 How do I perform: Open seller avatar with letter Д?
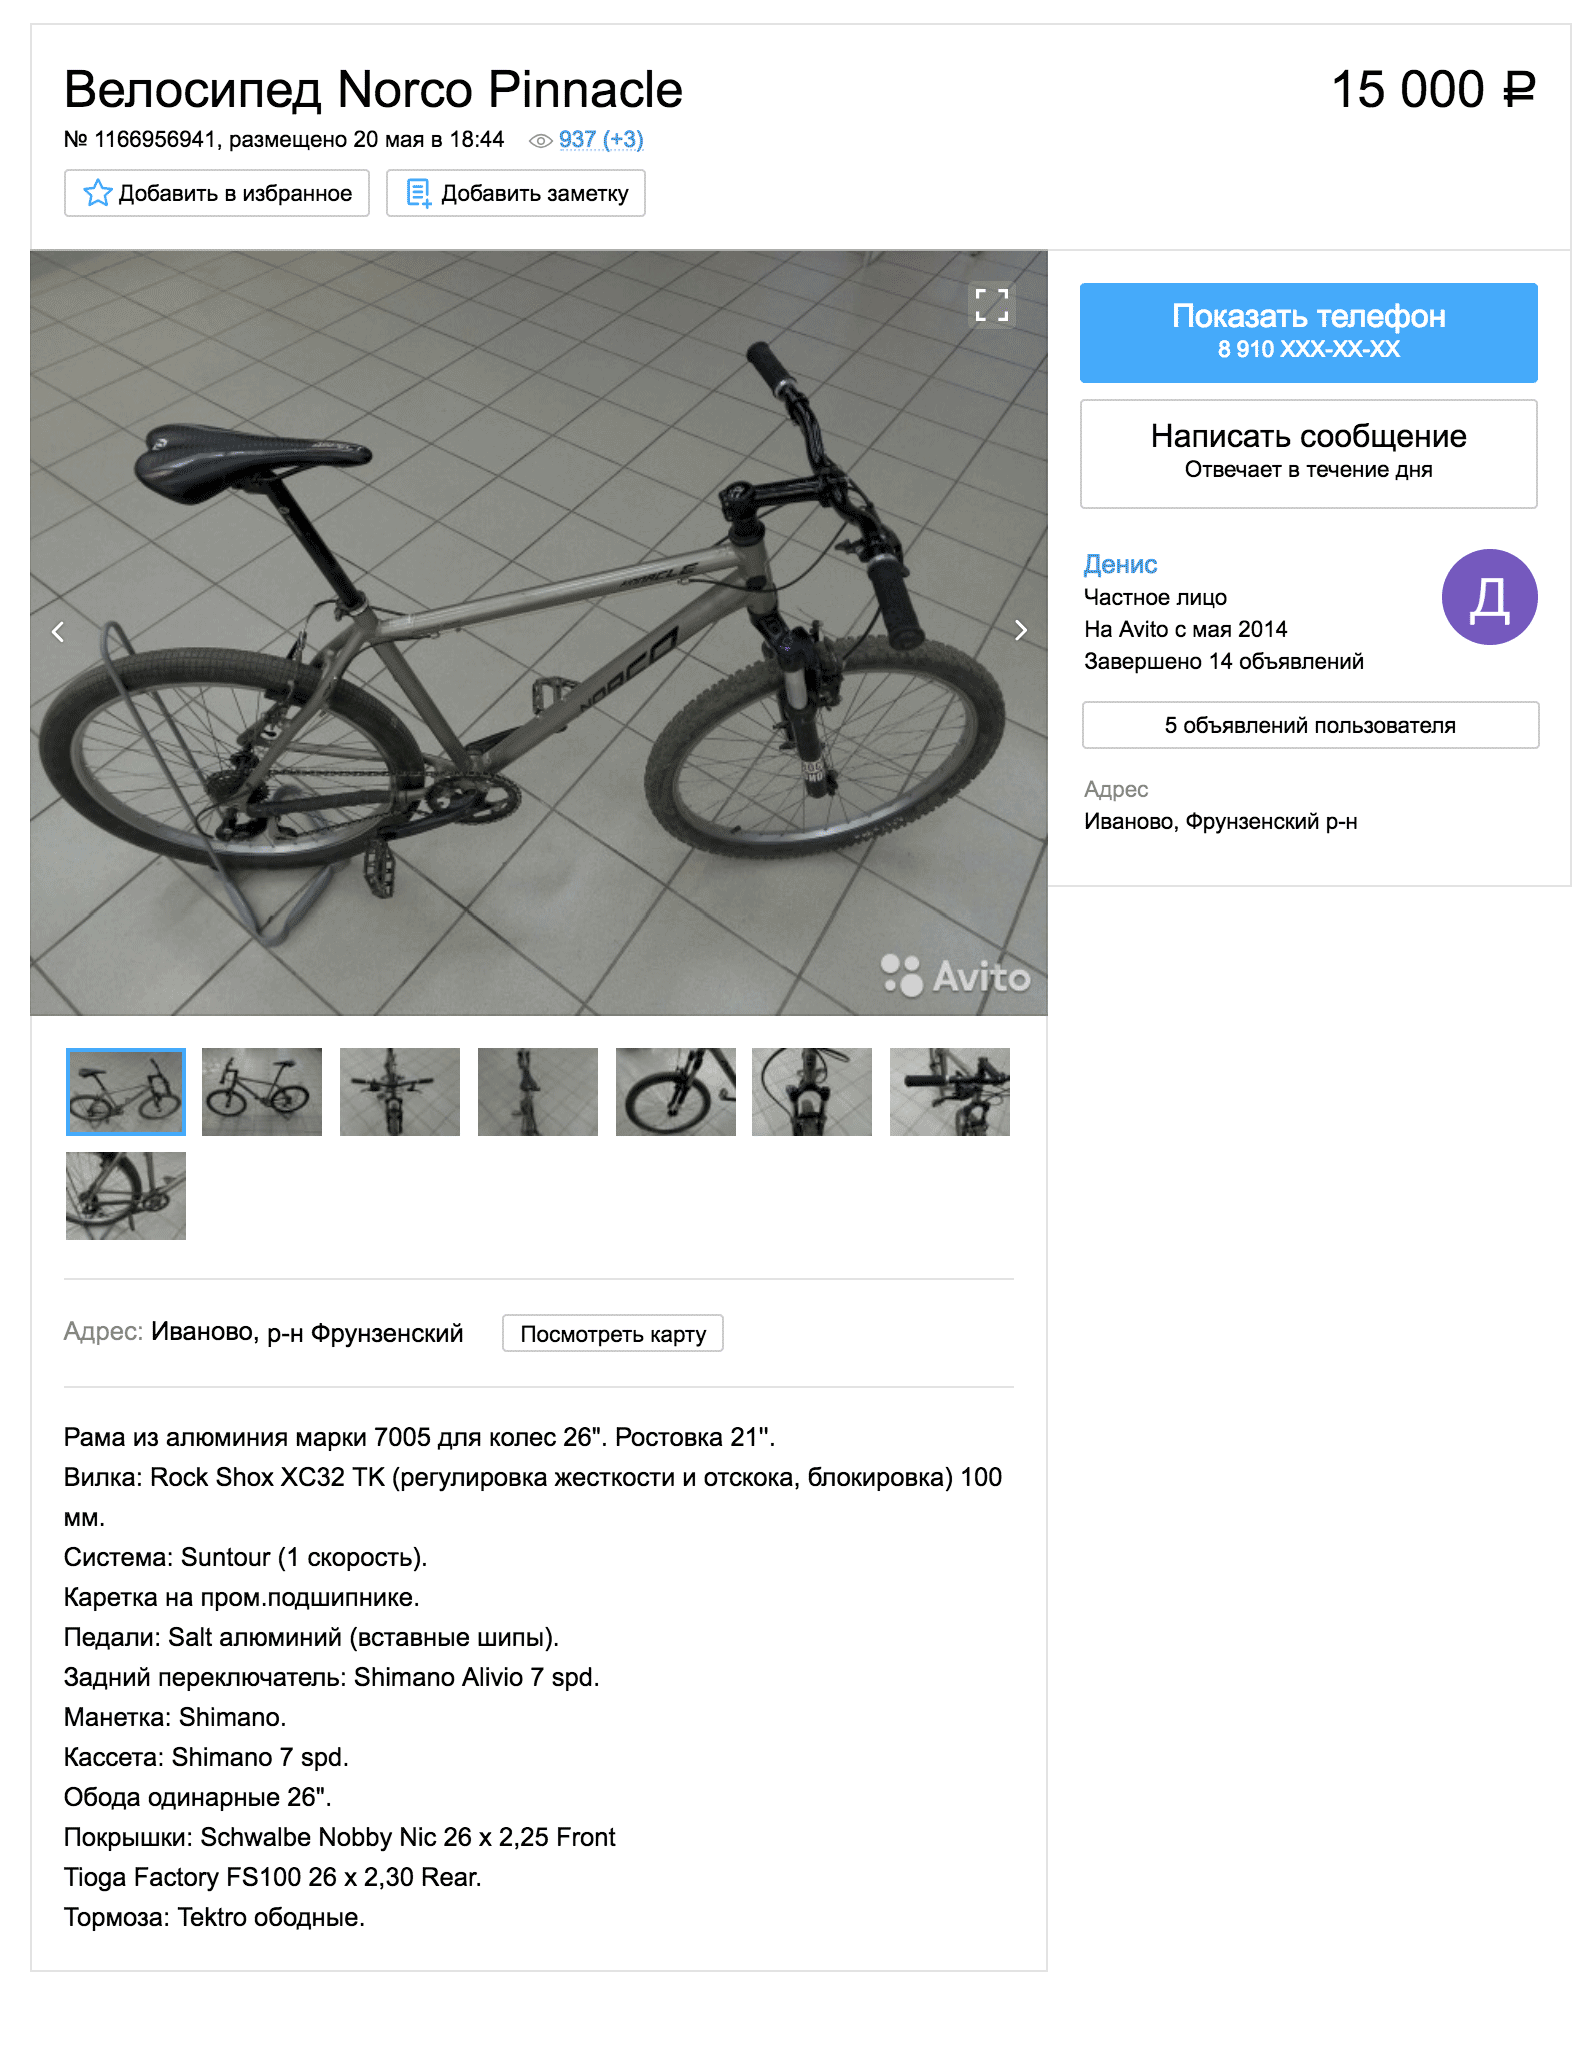(x=1489, y=597)
